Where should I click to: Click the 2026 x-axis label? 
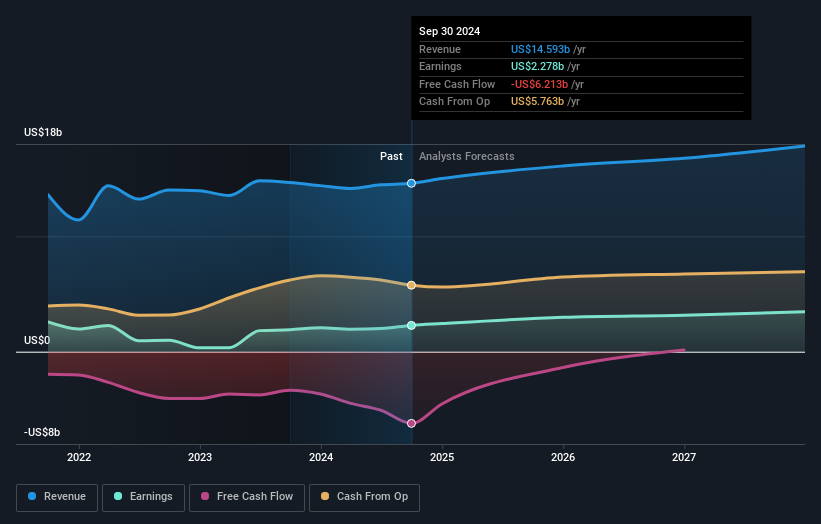pos(563,458)
